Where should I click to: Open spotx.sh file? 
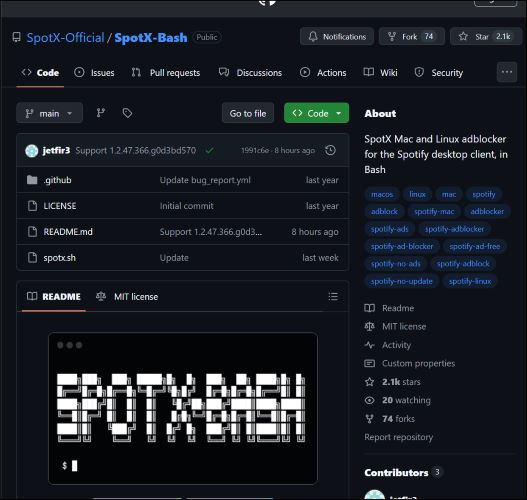(x=59, y=257)
